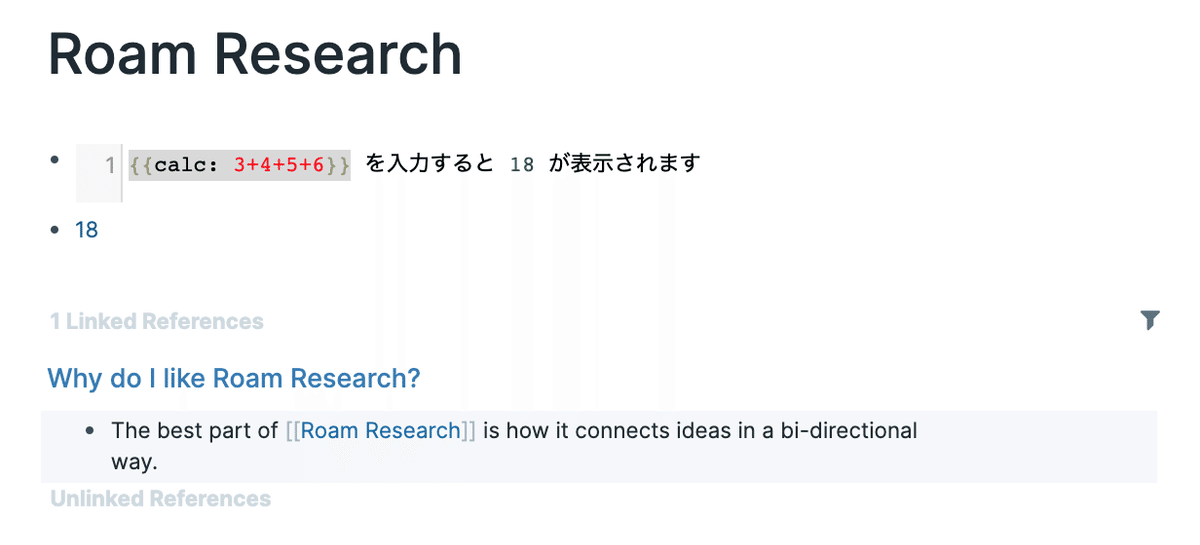The image size is (1200, 545).
Task: Open the "Why do I like Roam Research?" page
Action: [x=234, y=378]
